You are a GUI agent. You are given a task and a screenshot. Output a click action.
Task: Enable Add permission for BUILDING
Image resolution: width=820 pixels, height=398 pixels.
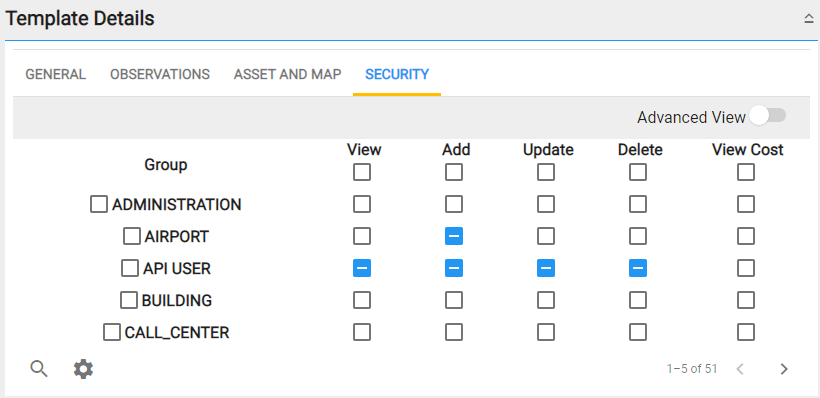tap(454, 300)
